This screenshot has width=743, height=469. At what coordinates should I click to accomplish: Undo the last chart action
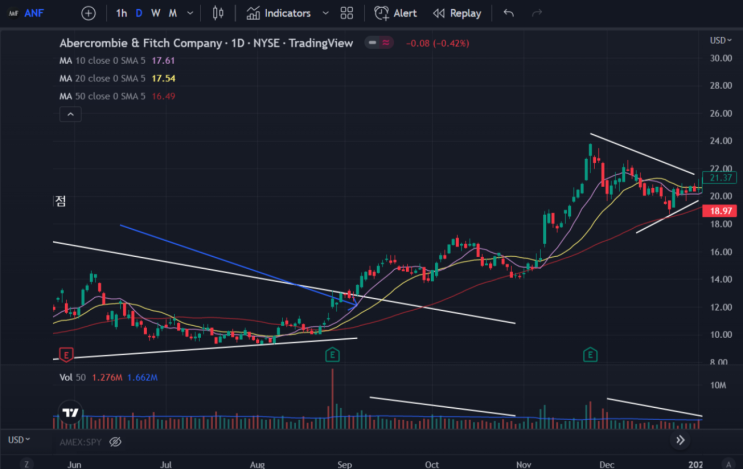(x=508, y=13)
